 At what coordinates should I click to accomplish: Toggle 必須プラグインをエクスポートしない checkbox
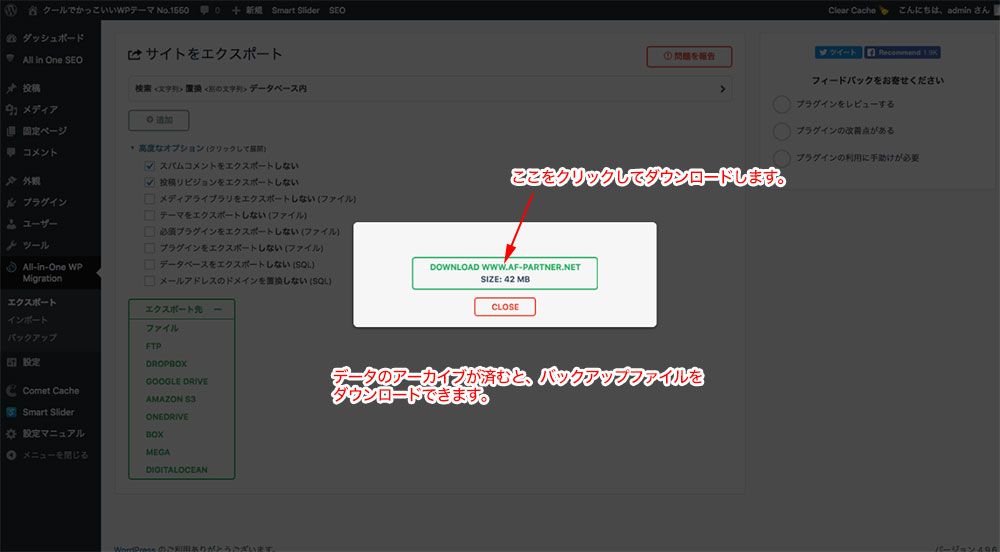point(149,231)
